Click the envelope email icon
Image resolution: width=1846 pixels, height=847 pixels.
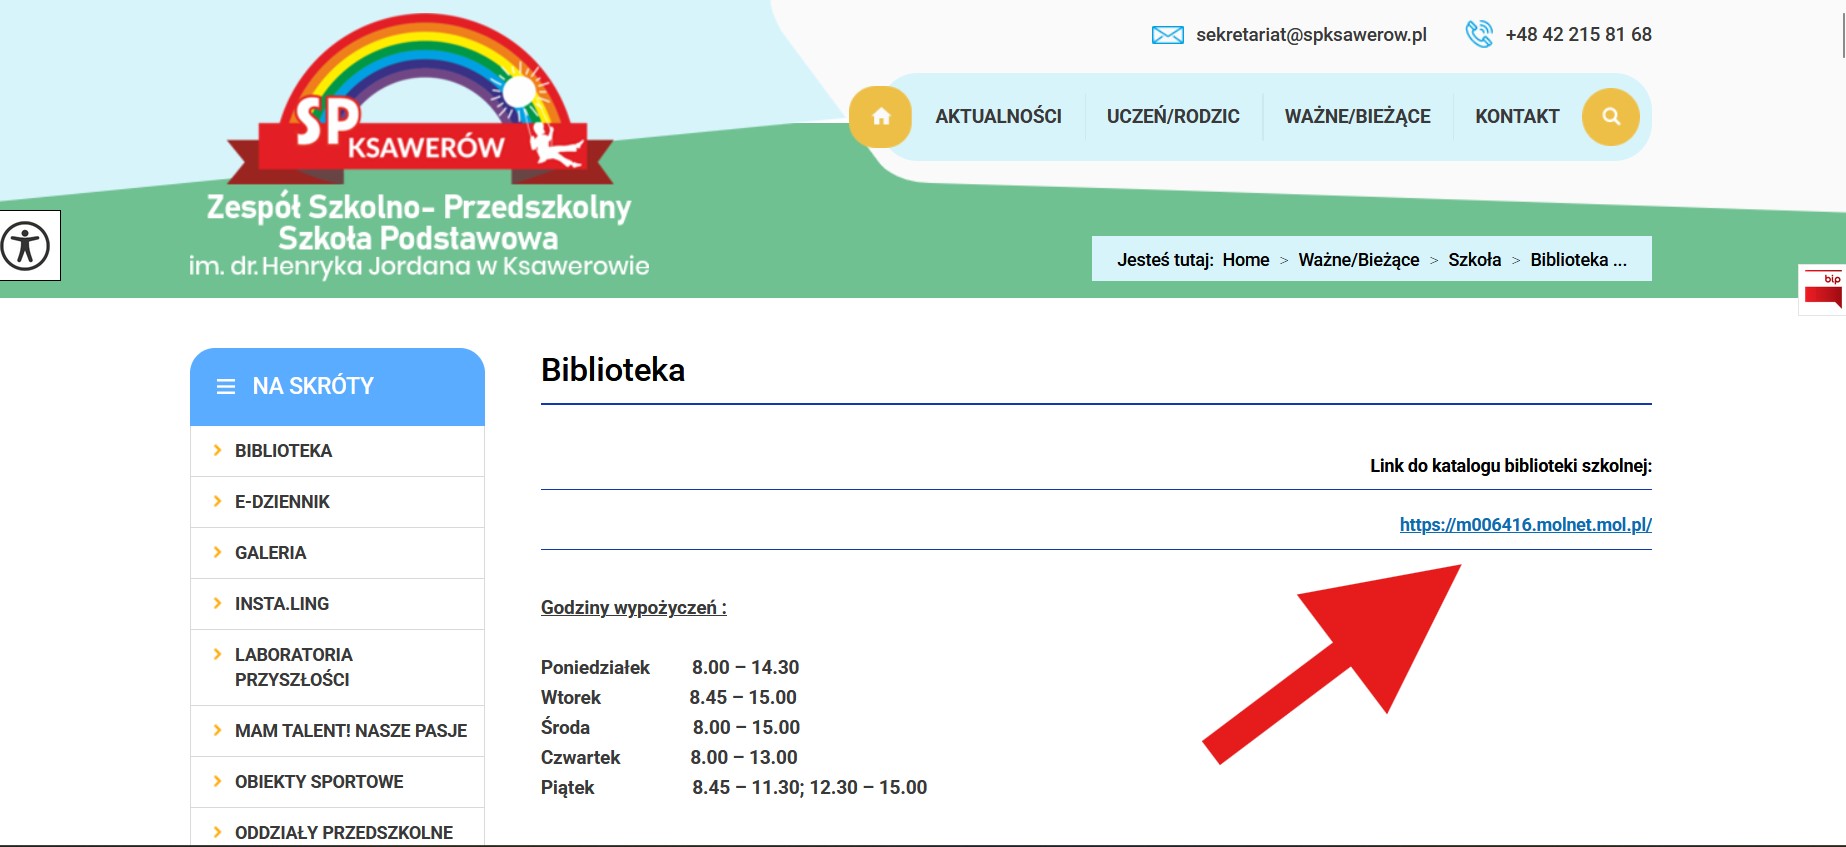(x=1167, y=35)
